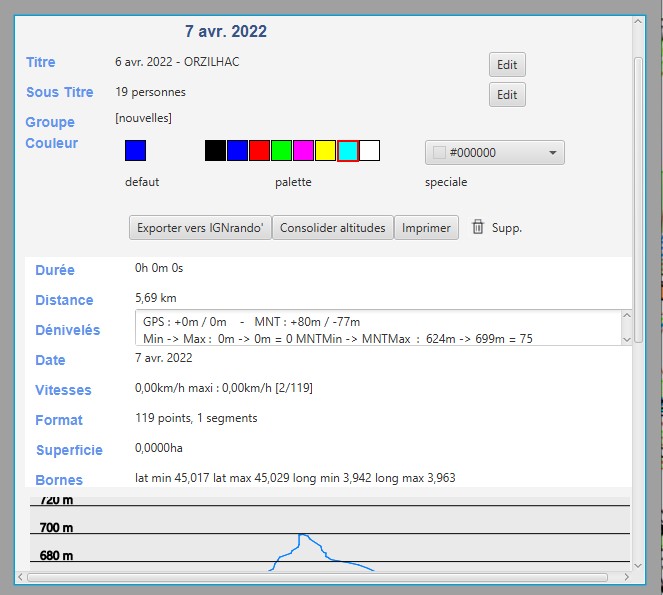663x595 pixels.
Task: Edit the Titre field
Action: (507, 65)
